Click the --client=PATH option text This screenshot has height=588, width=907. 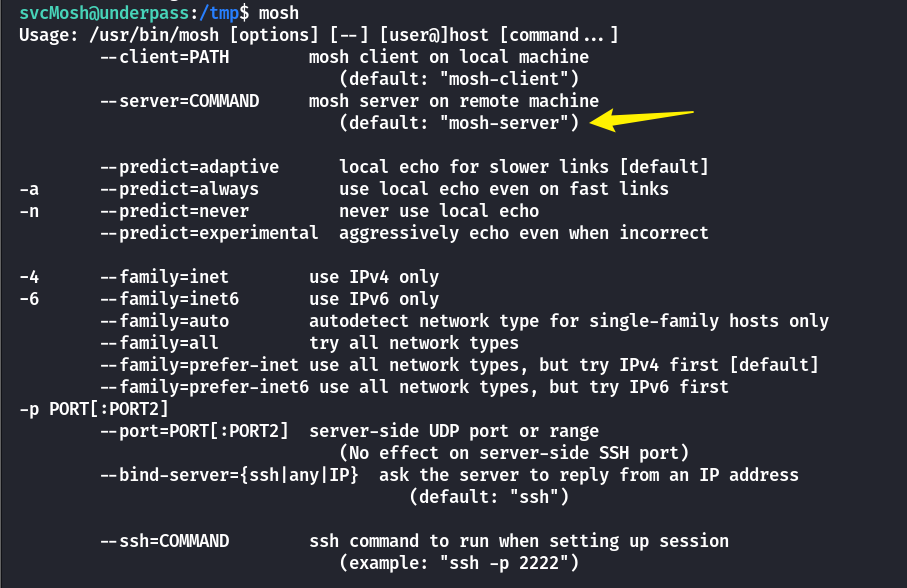165,57
